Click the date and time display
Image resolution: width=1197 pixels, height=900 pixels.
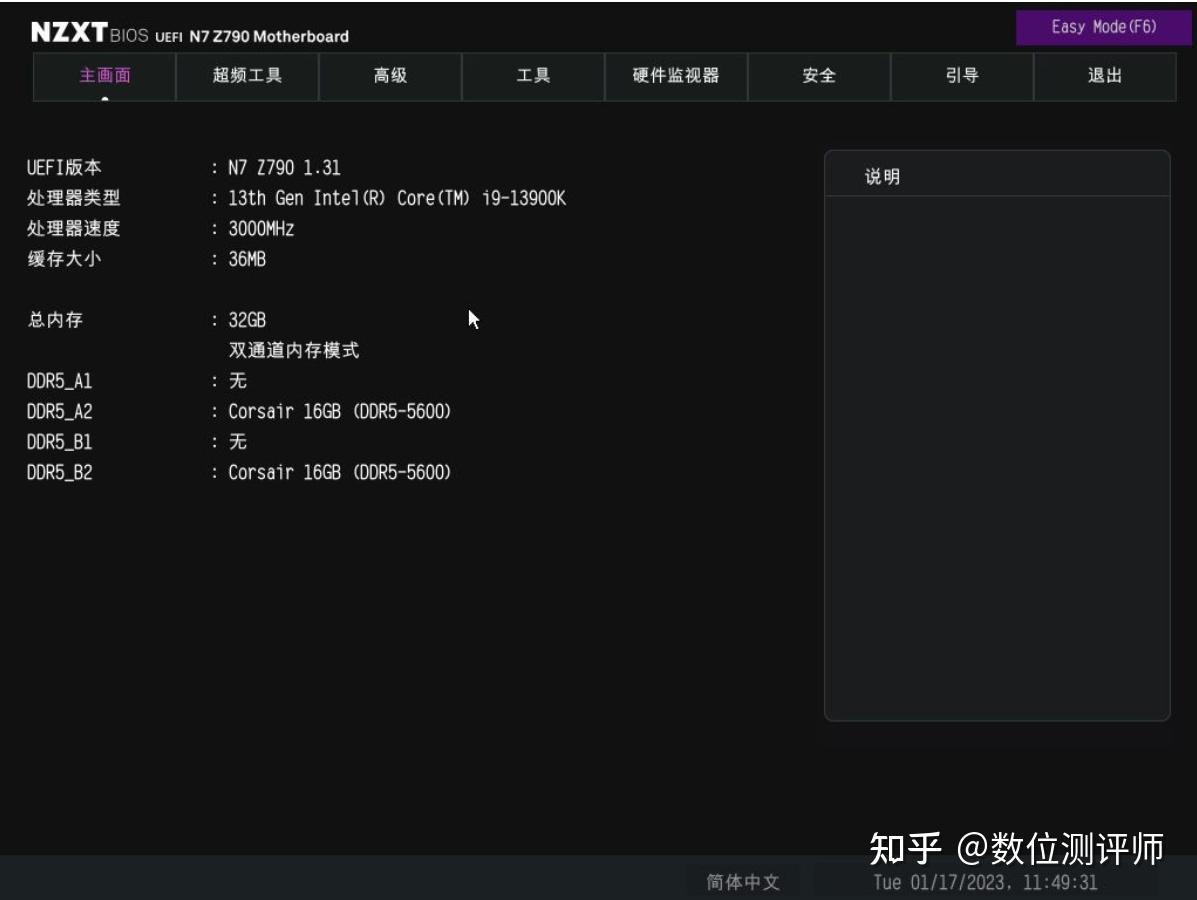click(x=985, y=883)
